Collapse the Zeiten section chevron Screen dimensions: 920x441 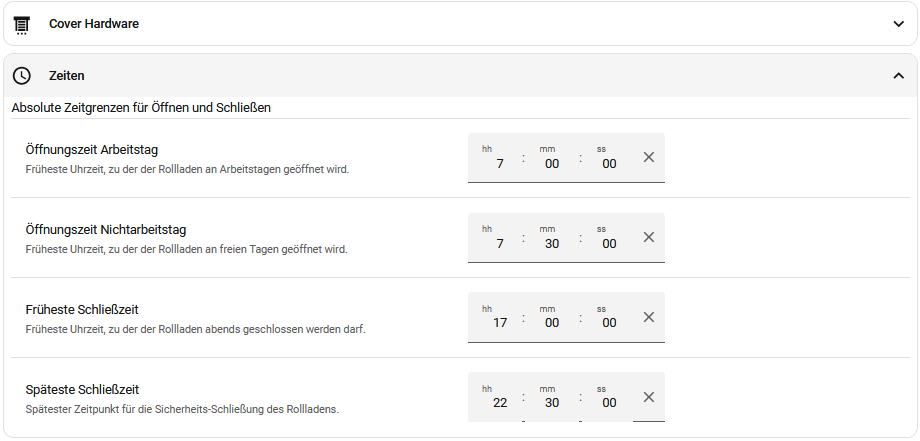pos(898,76)
